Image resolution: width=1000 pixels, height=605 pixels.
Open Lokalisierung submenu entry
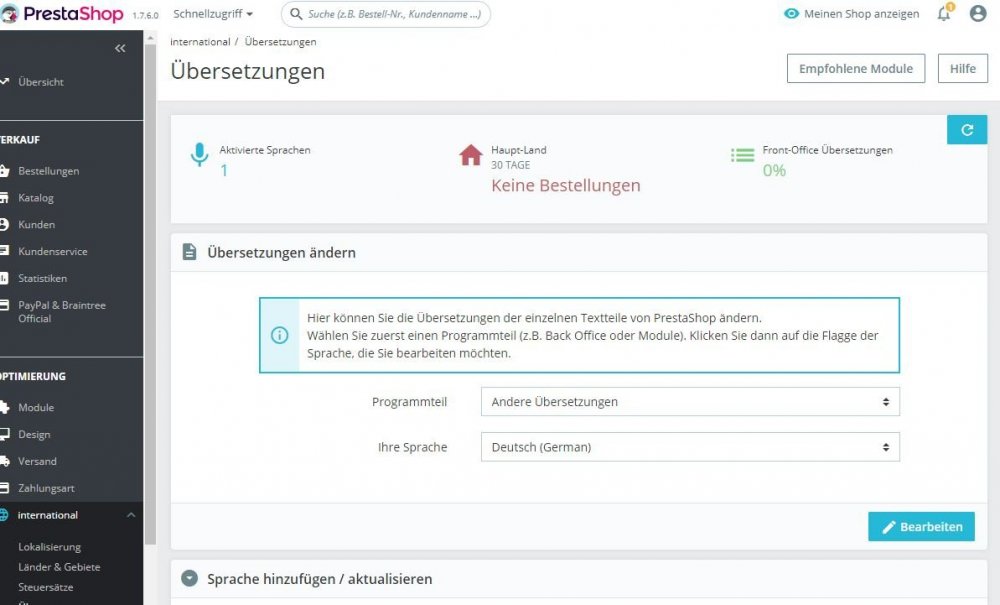[49, 546]
